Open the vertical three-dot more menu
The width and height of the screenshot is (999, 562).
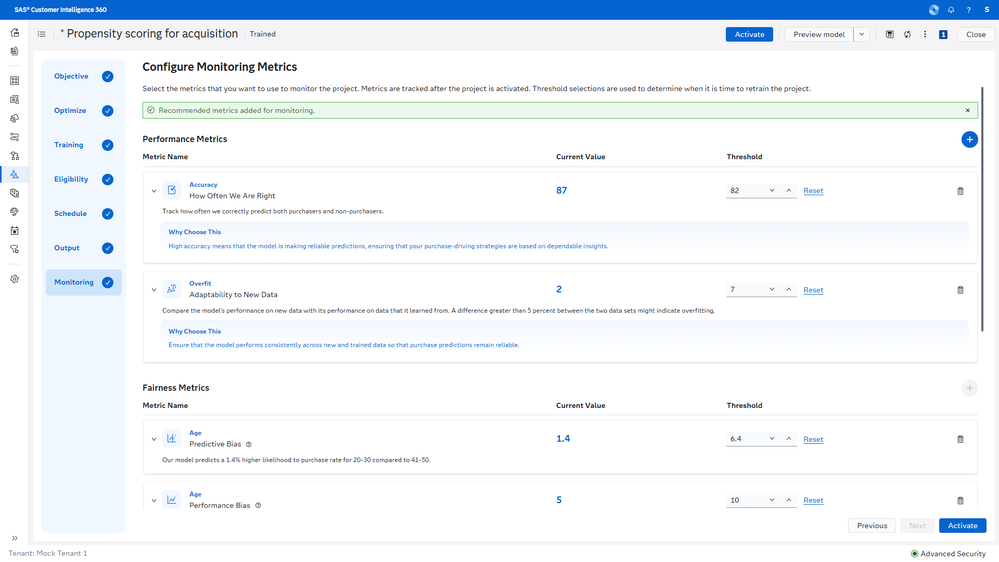[925, 34]
